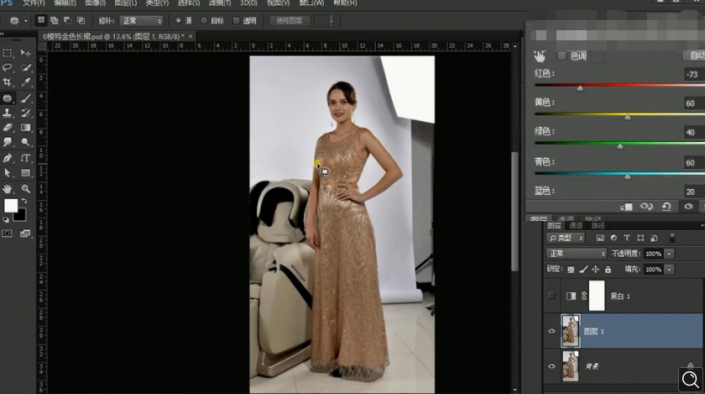The width and height of the screenshot is (705, 394).
Task: Click the 使用图案 button
Action: pos(289,21)
